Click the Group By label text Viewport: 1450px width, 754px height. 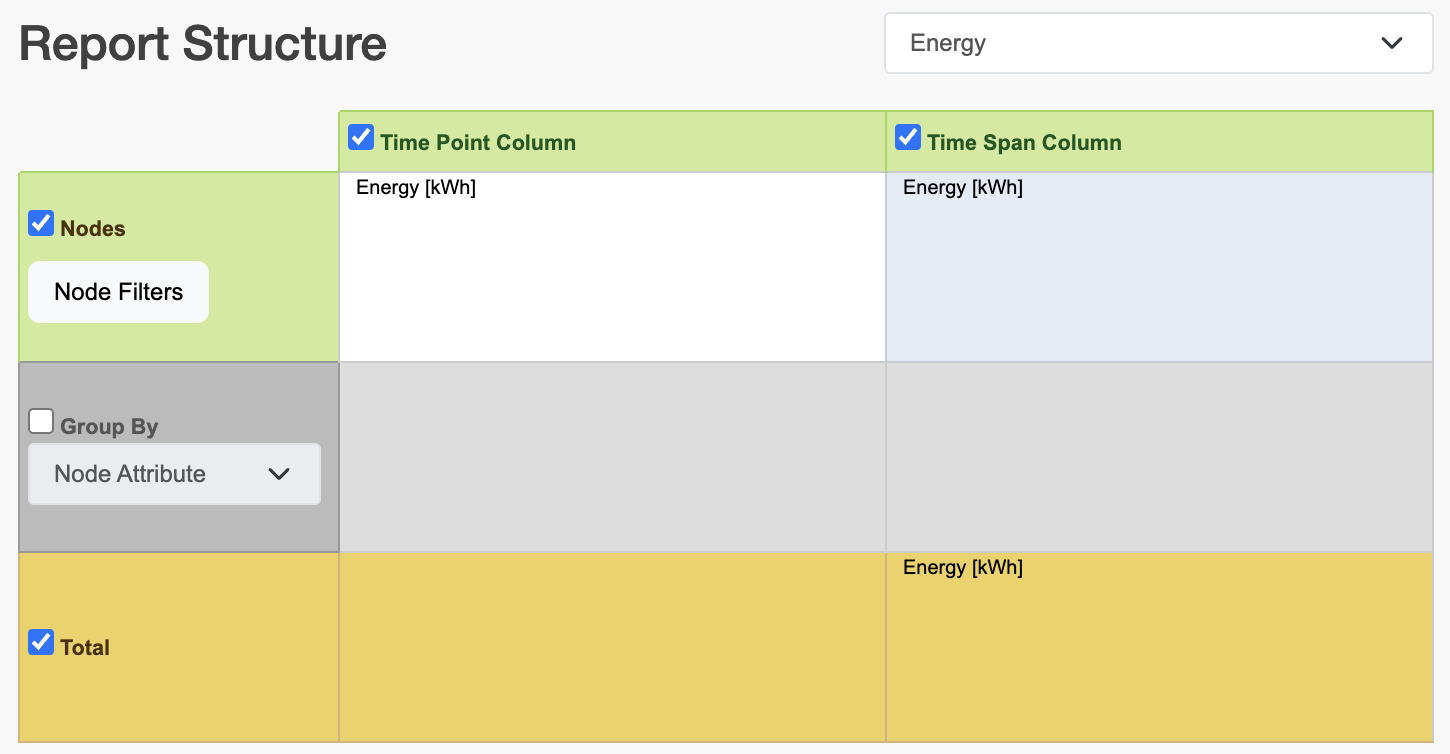[x=109, y=427]
